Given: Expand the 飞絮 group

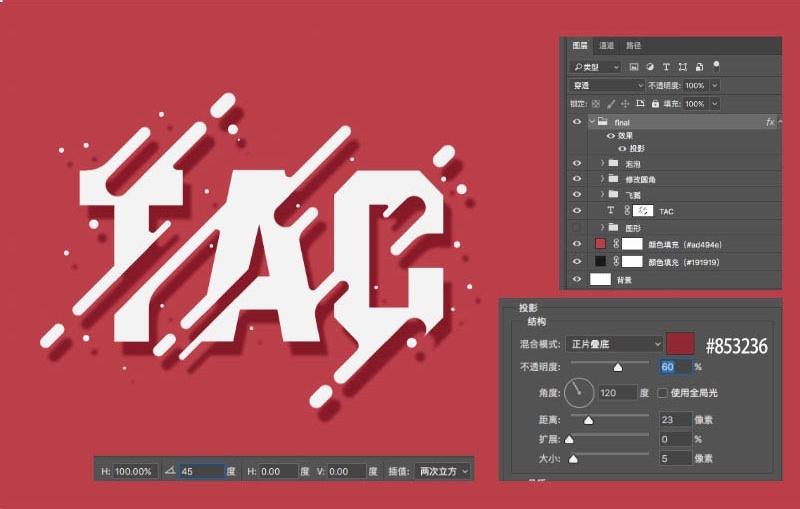Looking at the screenshot, I should click(603, 194).
